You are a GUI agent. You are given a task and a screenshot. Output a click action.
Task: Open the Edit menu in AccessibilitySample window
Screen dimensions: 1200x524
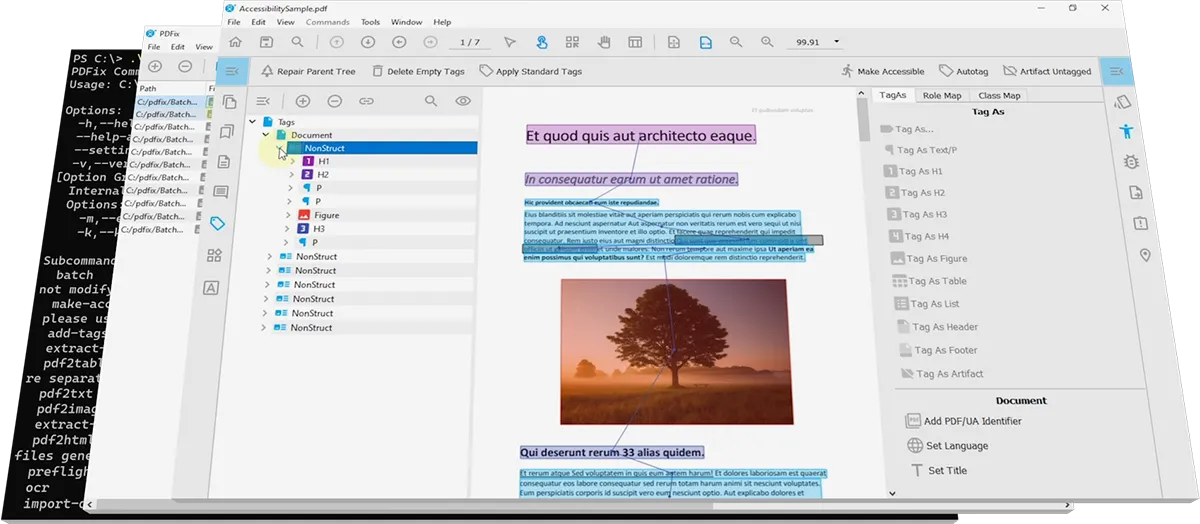259,21
